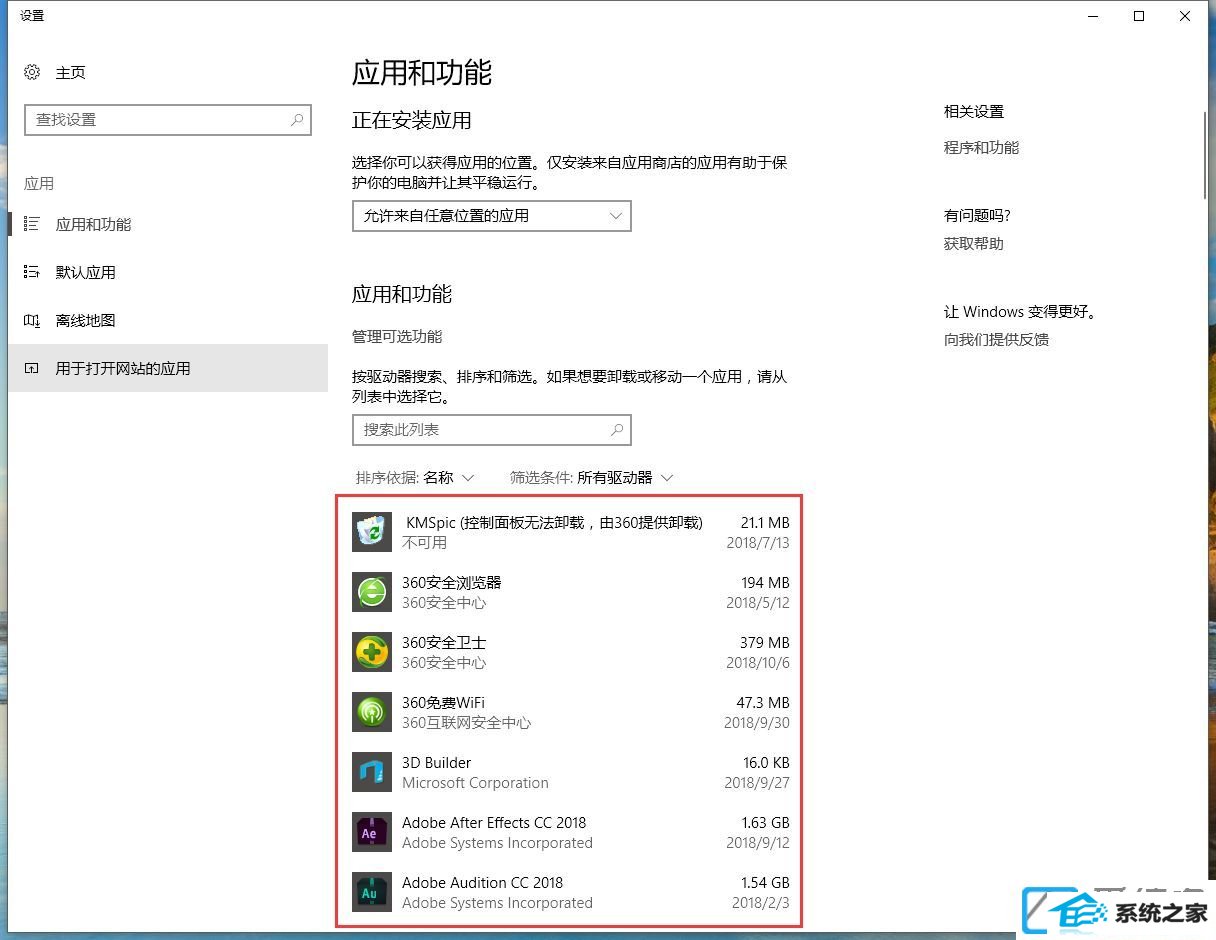Open the 允许来自任意位置的应用 dropdown
Image resolution: width=1216 pixels, height=940 pixels.
click(x=492, y=216)
